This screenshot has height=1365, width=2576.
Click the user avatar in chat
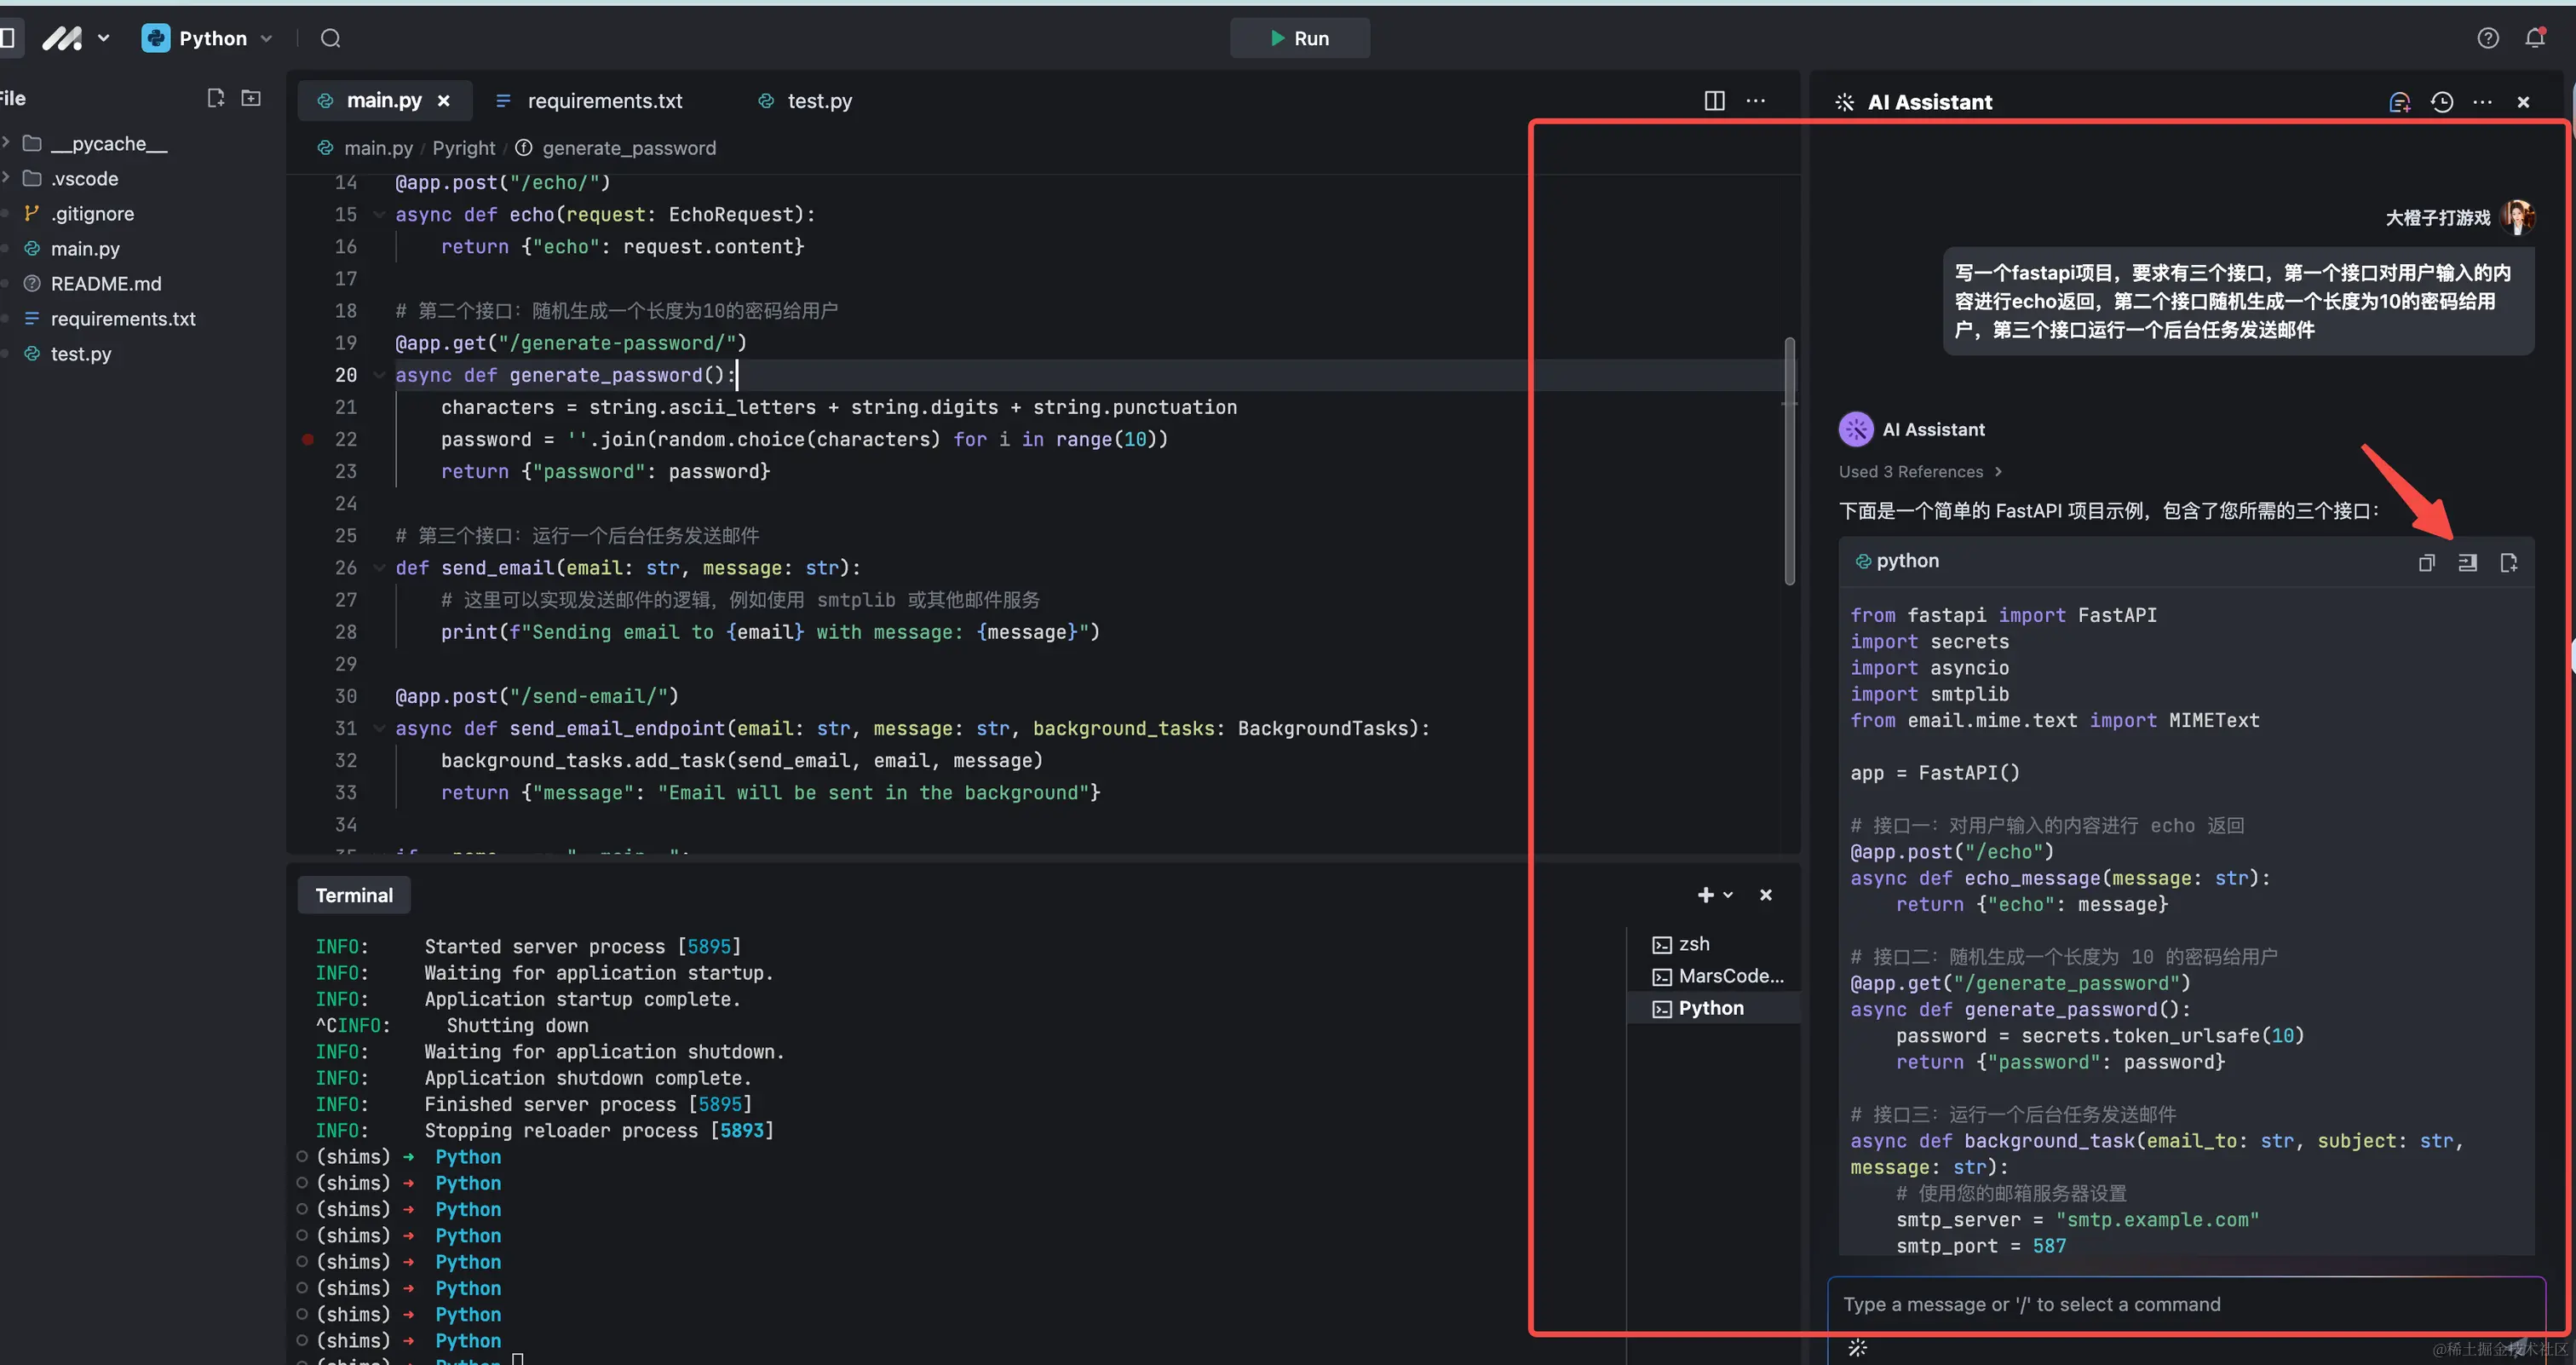tap(2517, 217)
